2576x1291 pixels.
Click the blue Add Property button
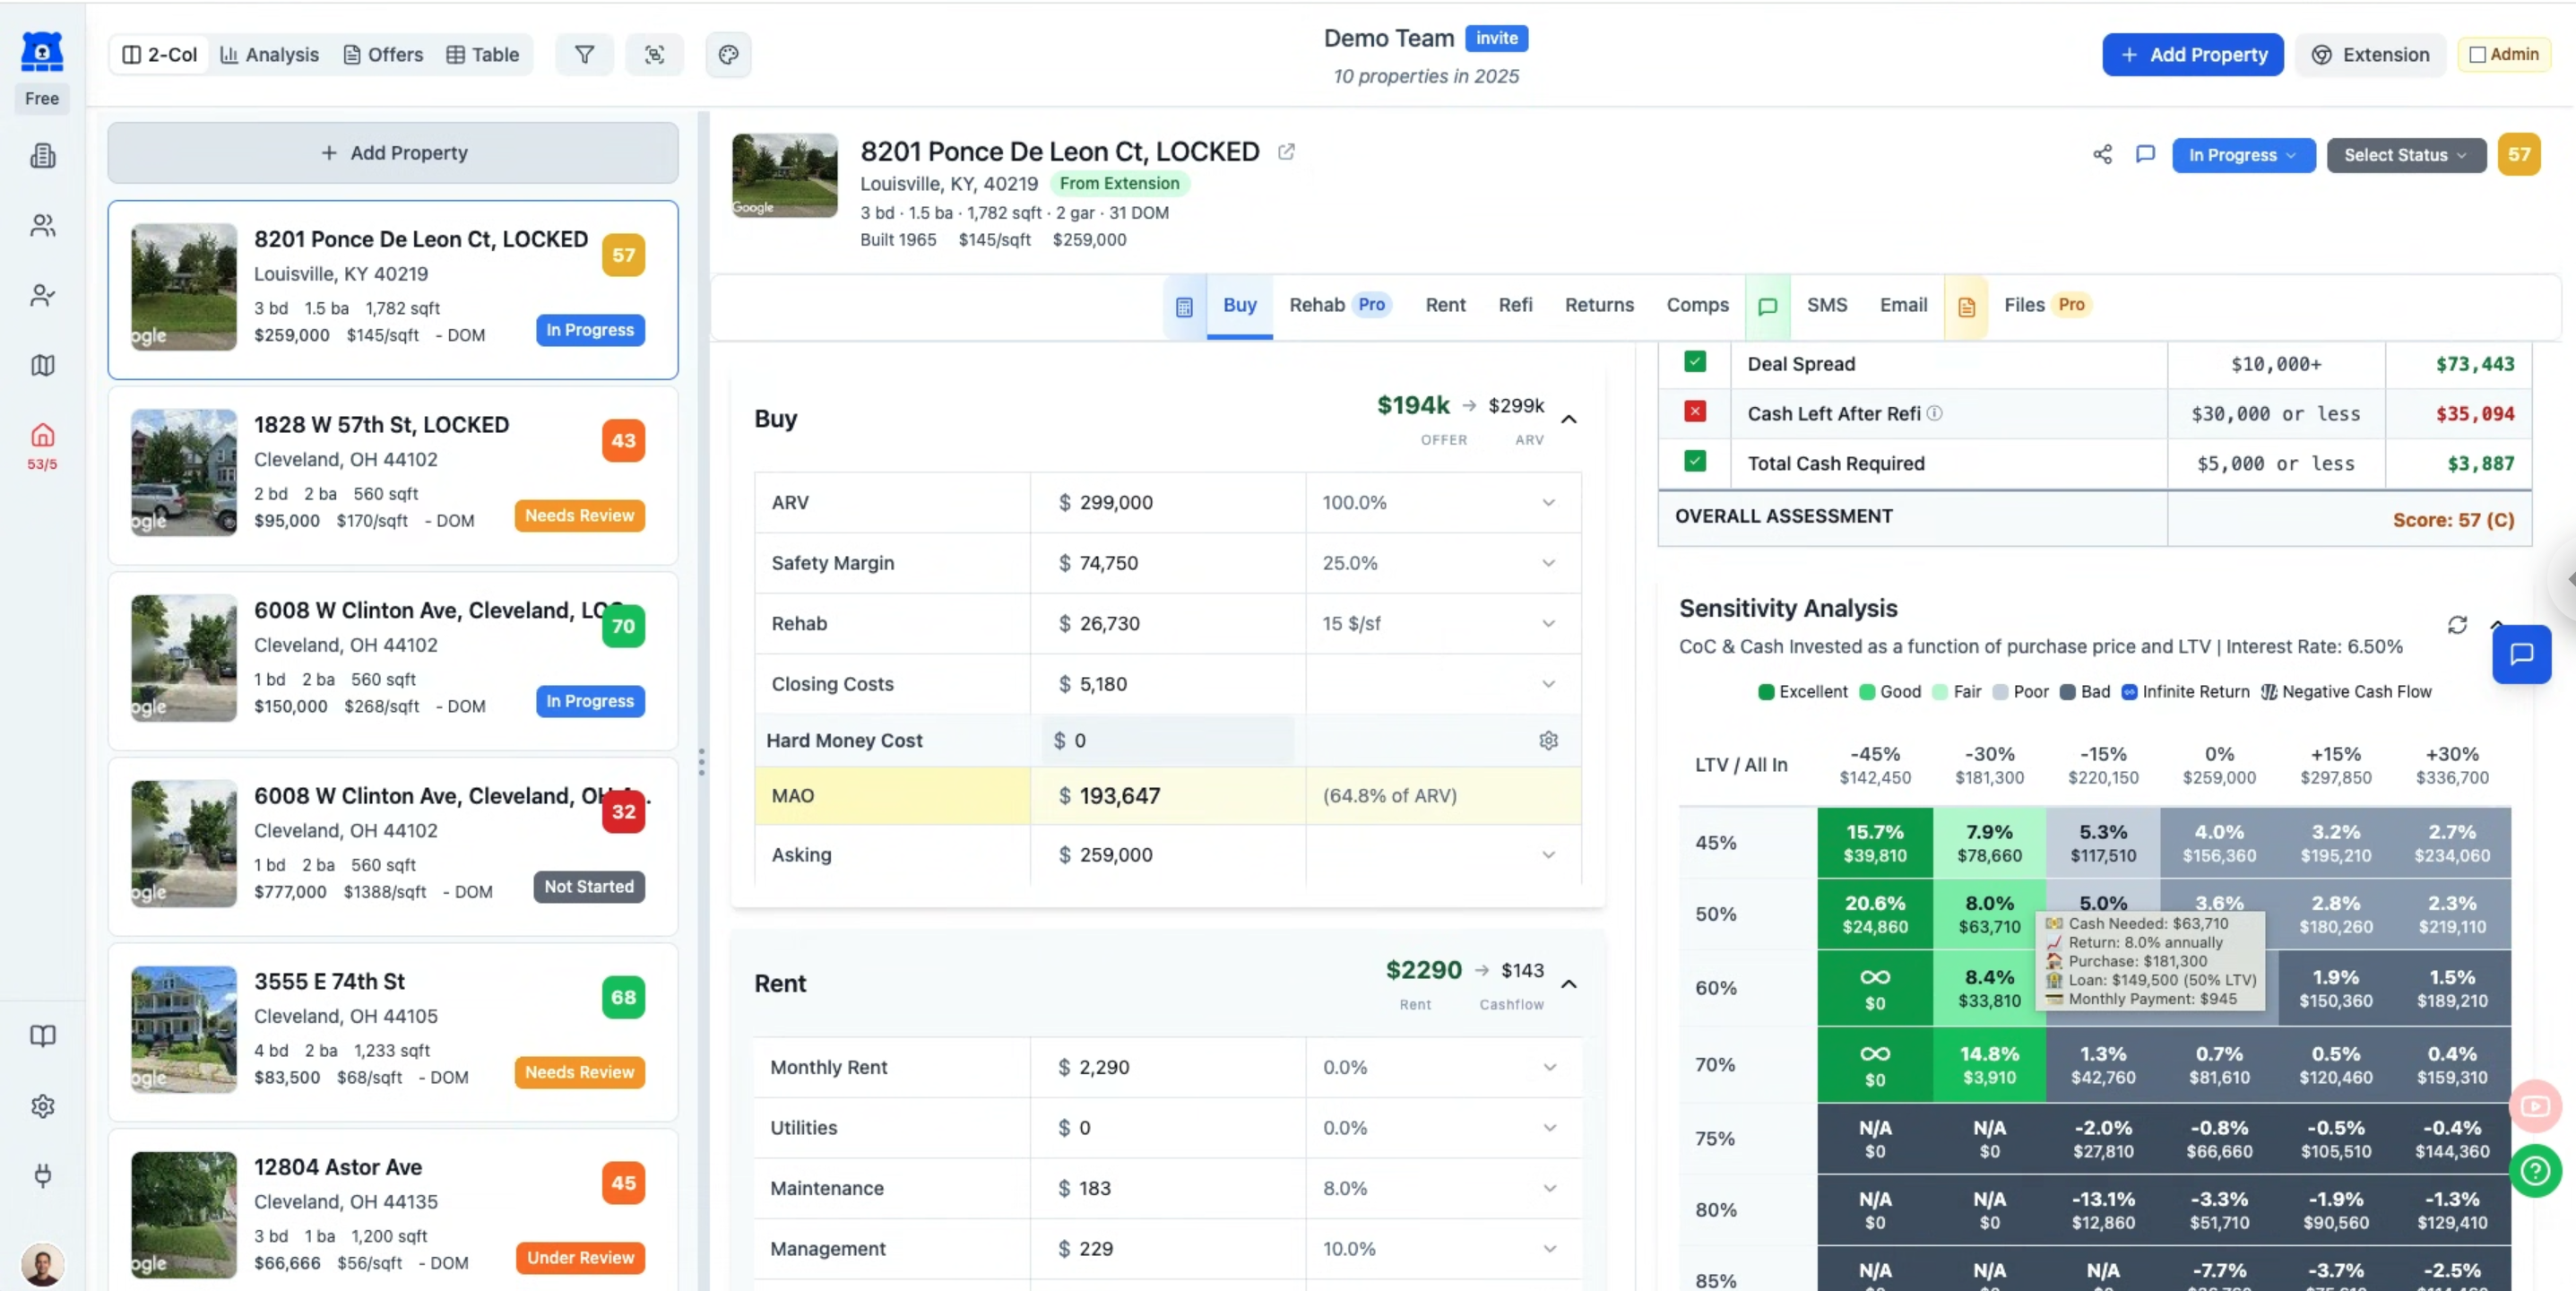point(2192,55)
